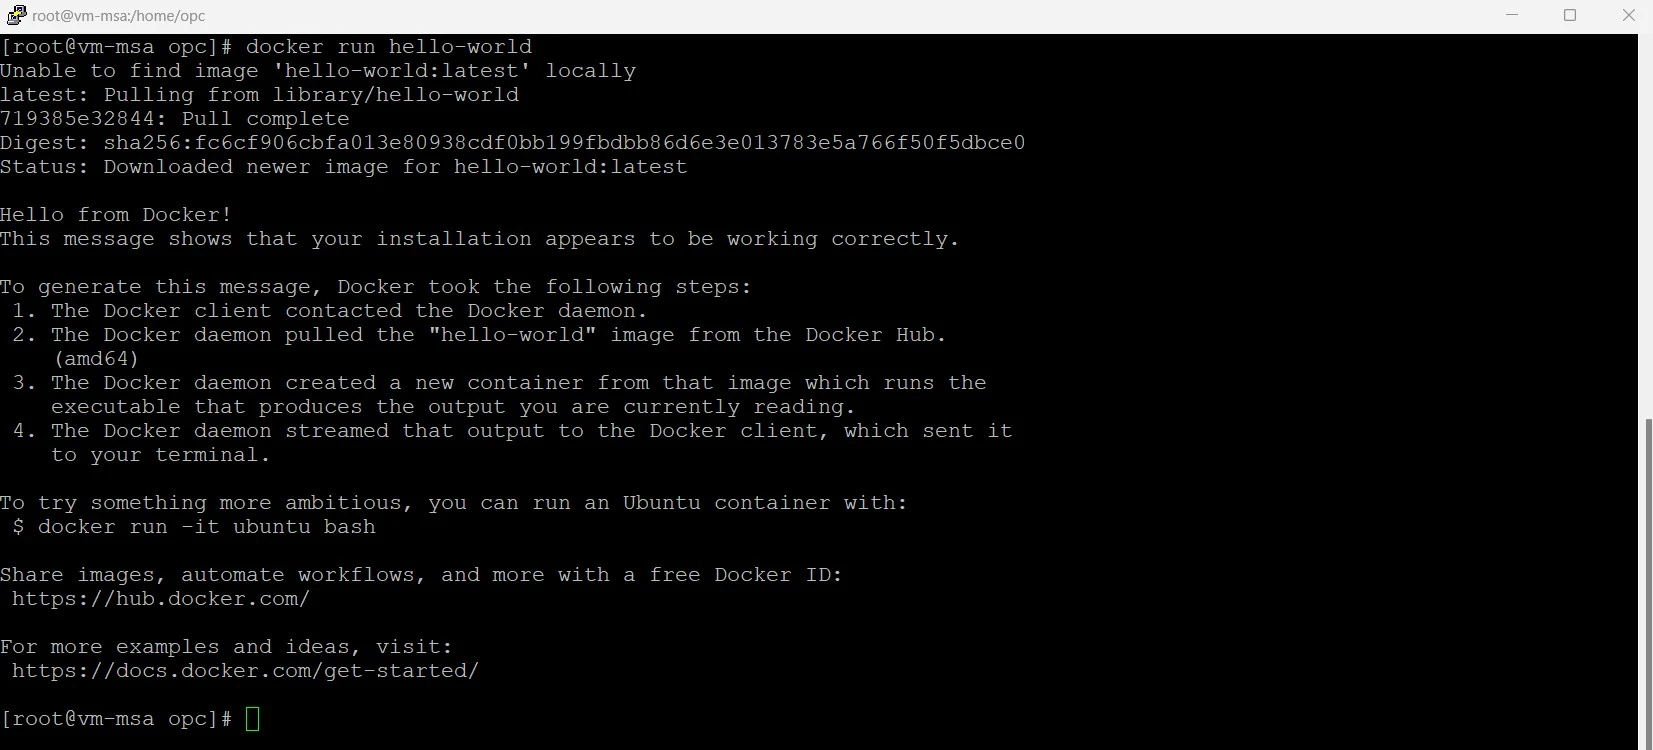Click the window title root@vm-msa:/home/opc

pos(119,16)
